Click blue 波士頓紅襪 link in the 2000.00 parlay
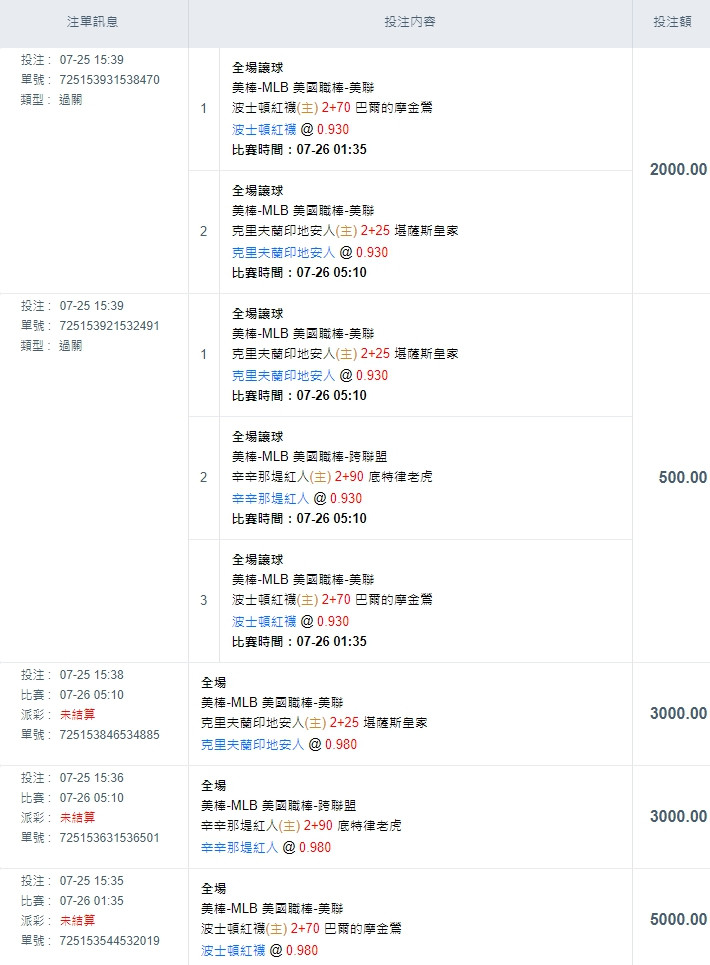Image resolution: width=710 pixels, height=965 pixels. pyautogui.click(x=264, y=129)
